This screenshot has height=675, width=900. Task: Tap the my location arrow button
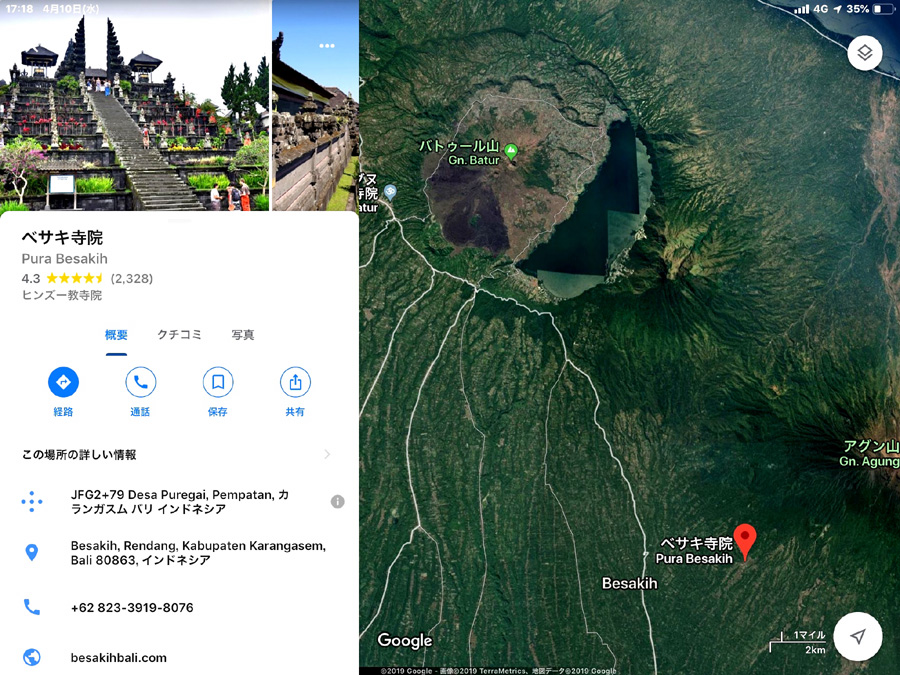coord(858,637)
